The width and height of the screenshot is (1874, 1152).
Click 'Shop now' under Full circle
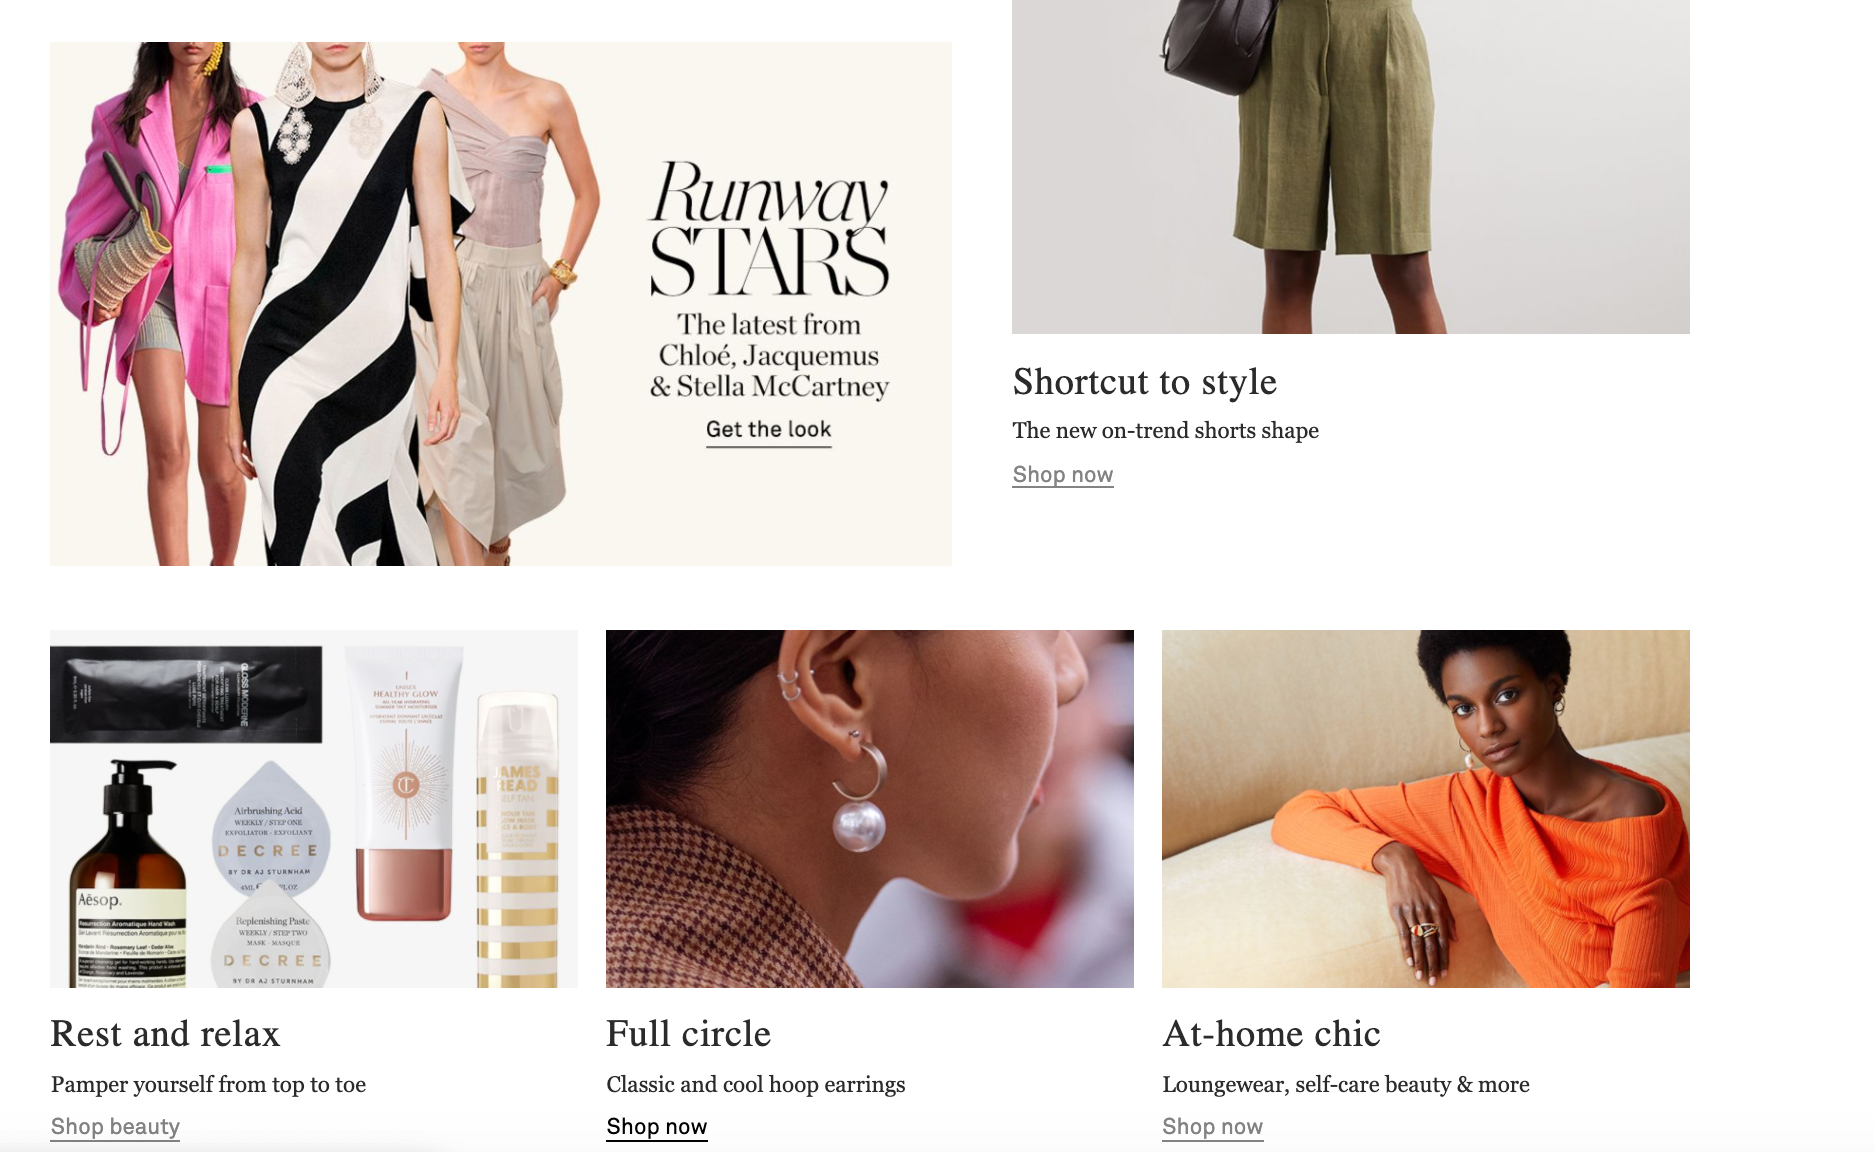pyautogui.click(x=657, y=1127)
